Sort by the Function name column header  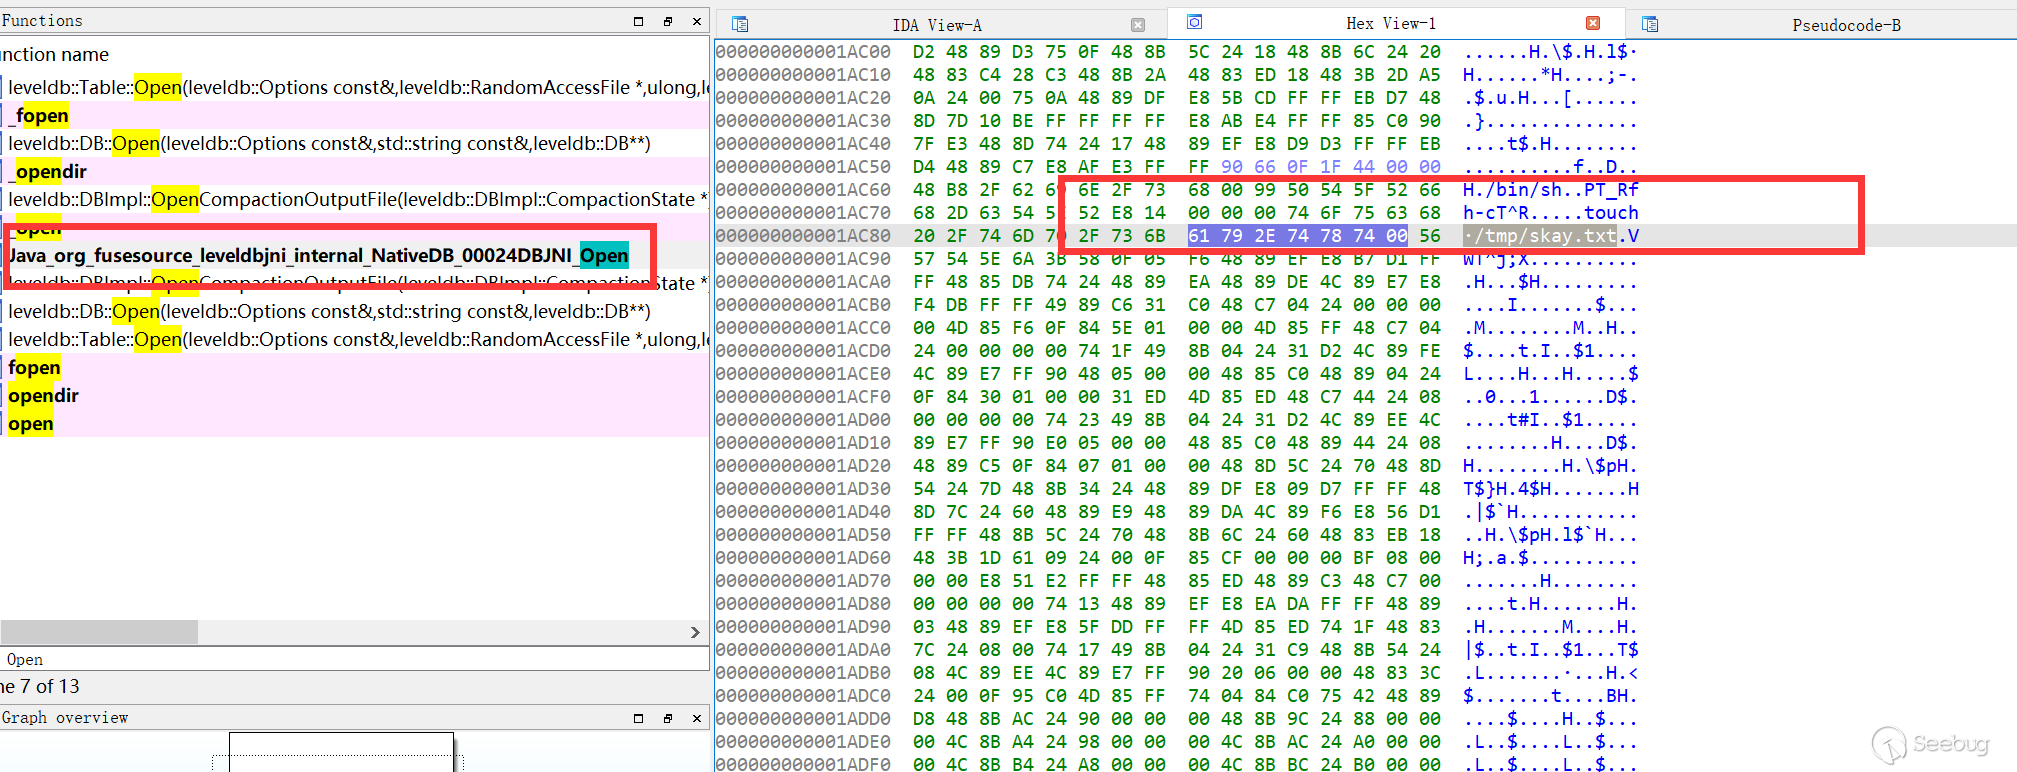point(55,54)
